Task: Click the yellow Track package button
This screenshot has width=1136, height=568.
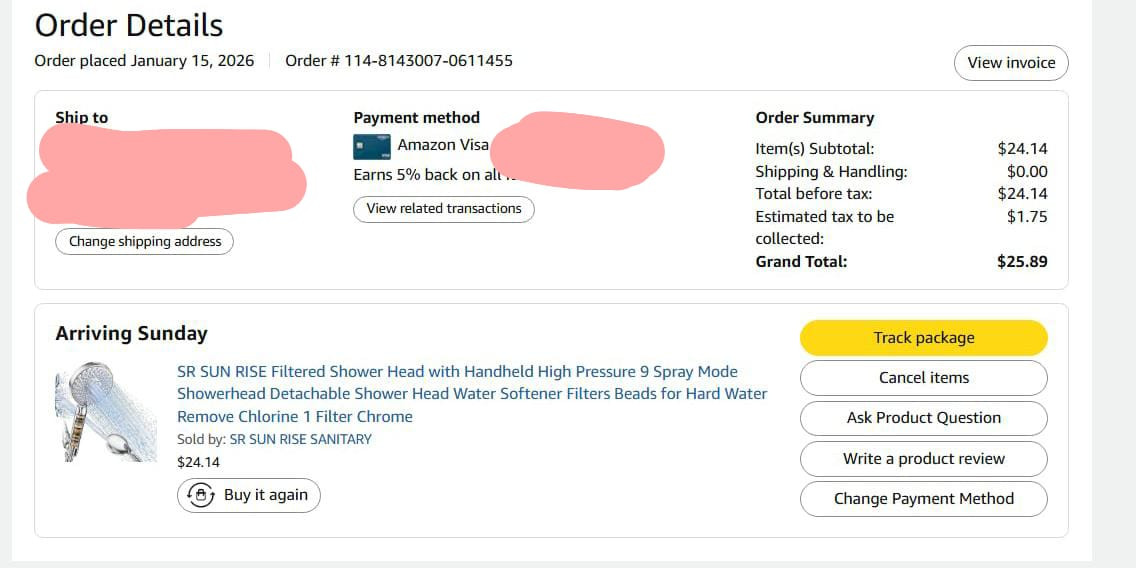Action: (923, 338)
